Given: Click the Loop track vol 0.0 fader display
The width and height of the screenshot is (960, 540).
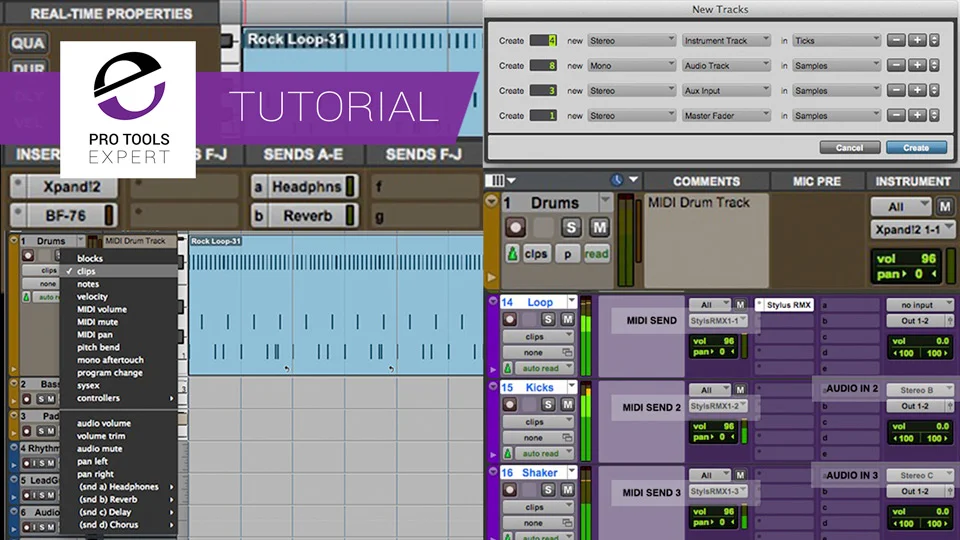Looking at the screenshot, I should [920, 347].
